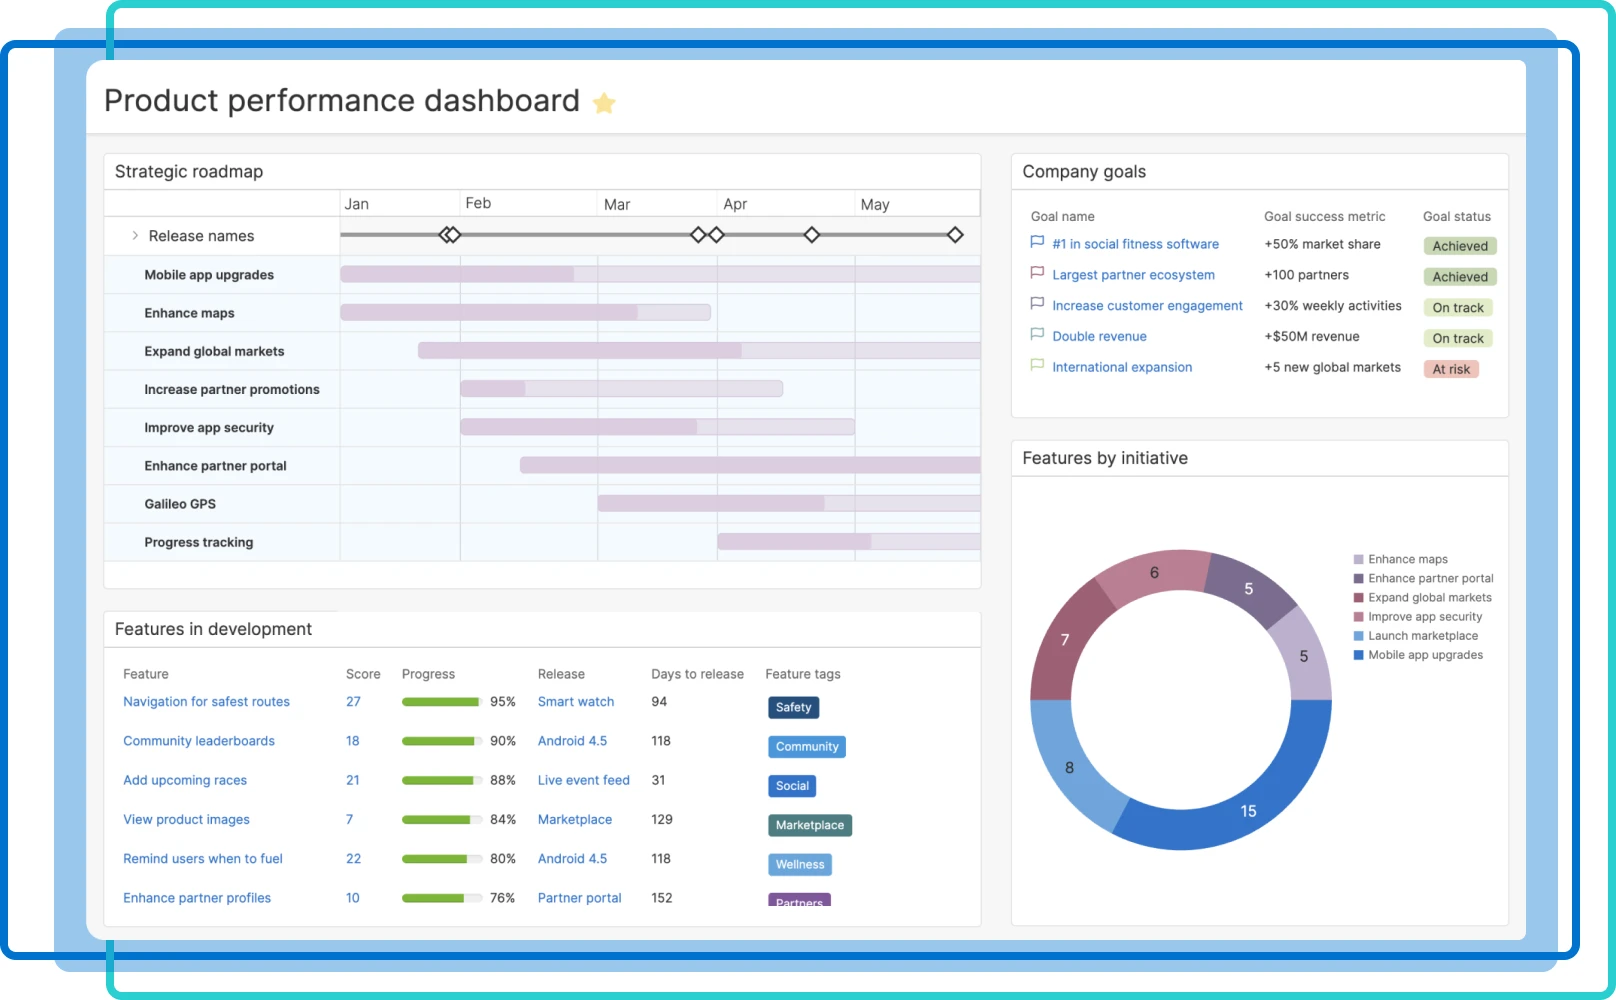1616x1000 pixels.
Task: Click the "Achieved" badge for market share goal
Action: coord(1459,245)
